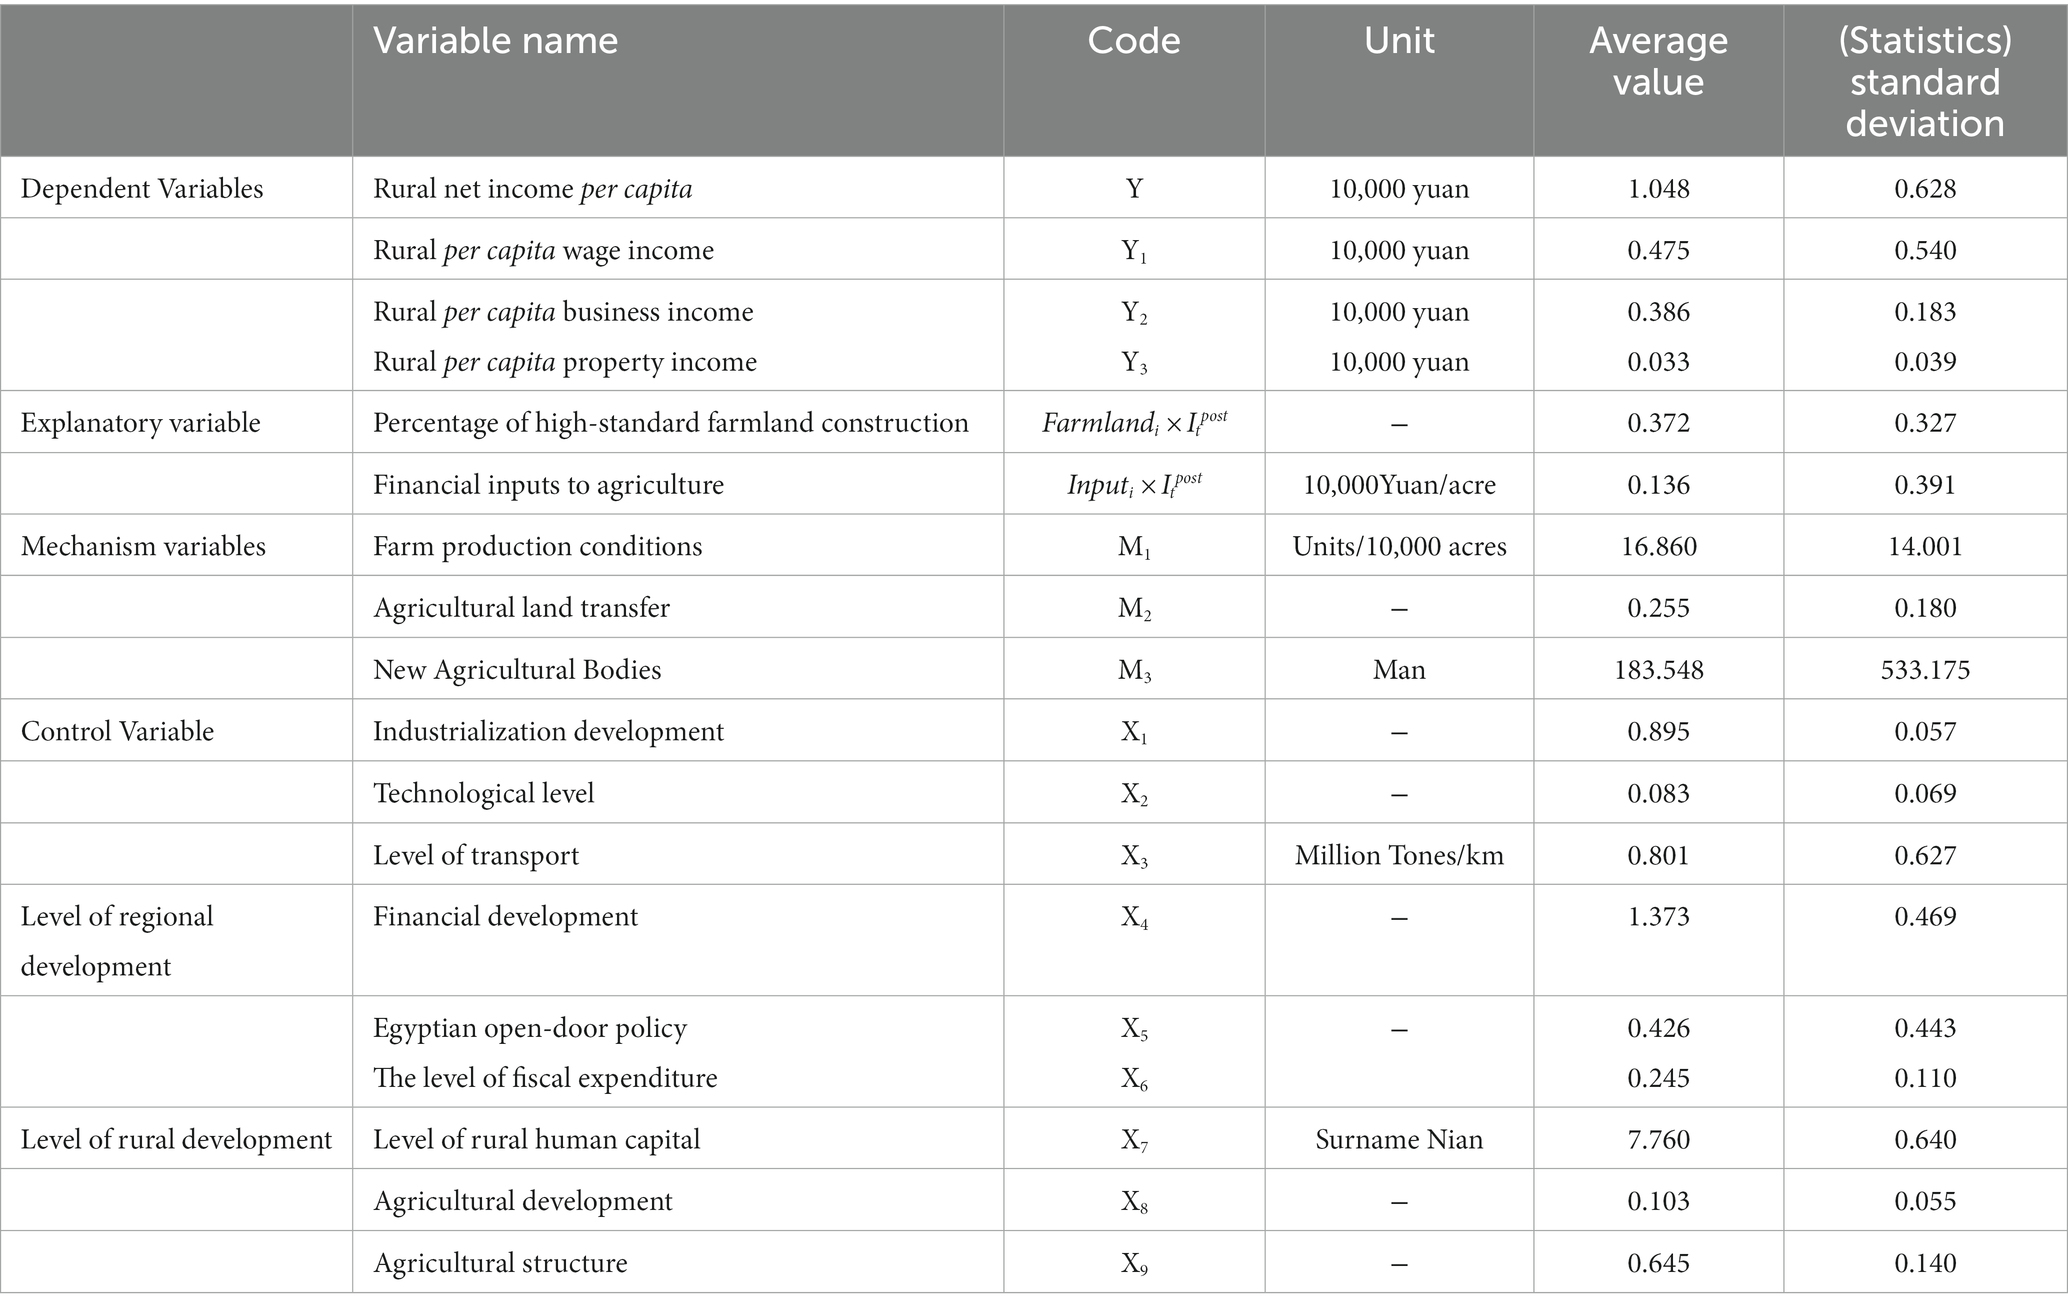This screenshot has height=1308, width=2068.
Task: Select the "Average value" column header
Action: click(x=1658, y=61)
